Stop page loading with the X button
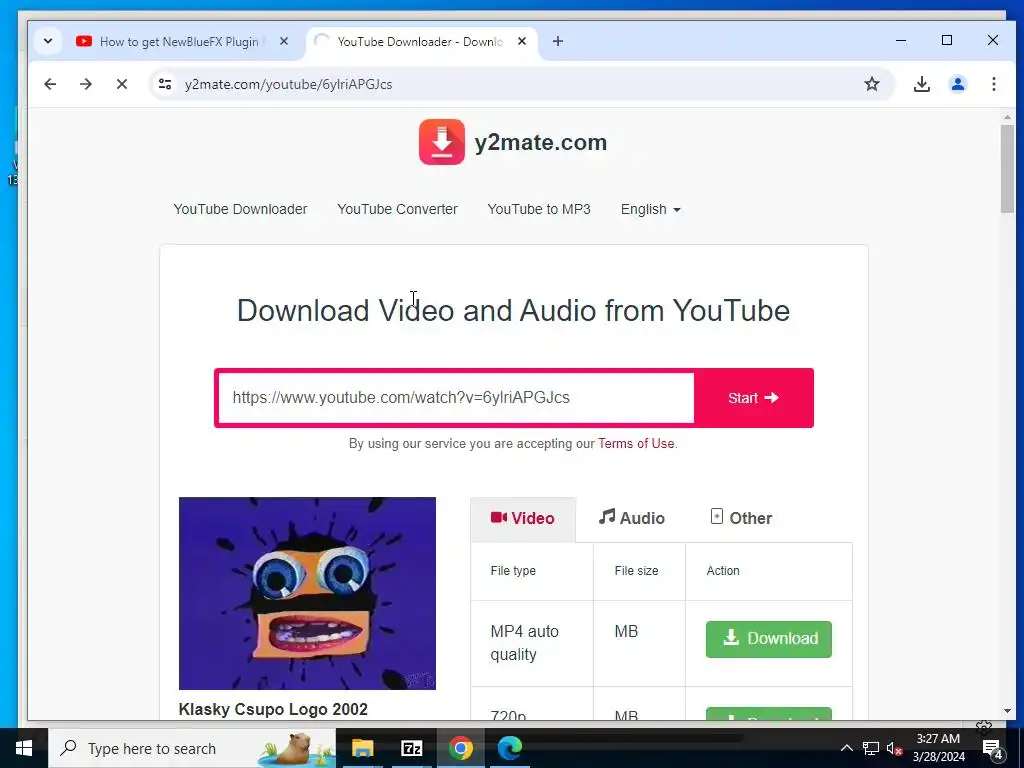 coord(121,84)
